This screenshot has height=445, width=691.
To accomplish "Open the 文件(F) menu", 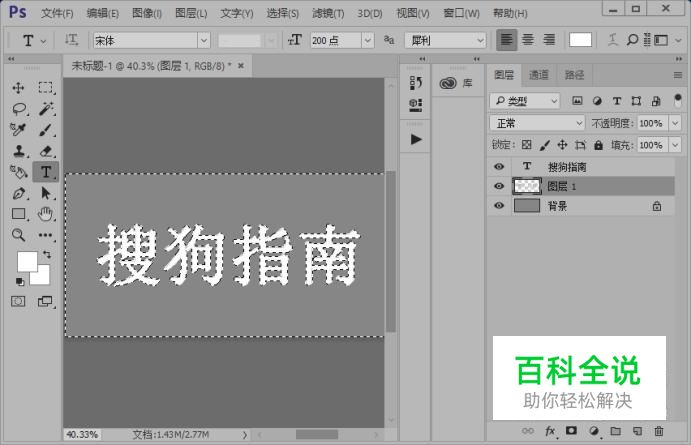I will (x=57, y=13).
